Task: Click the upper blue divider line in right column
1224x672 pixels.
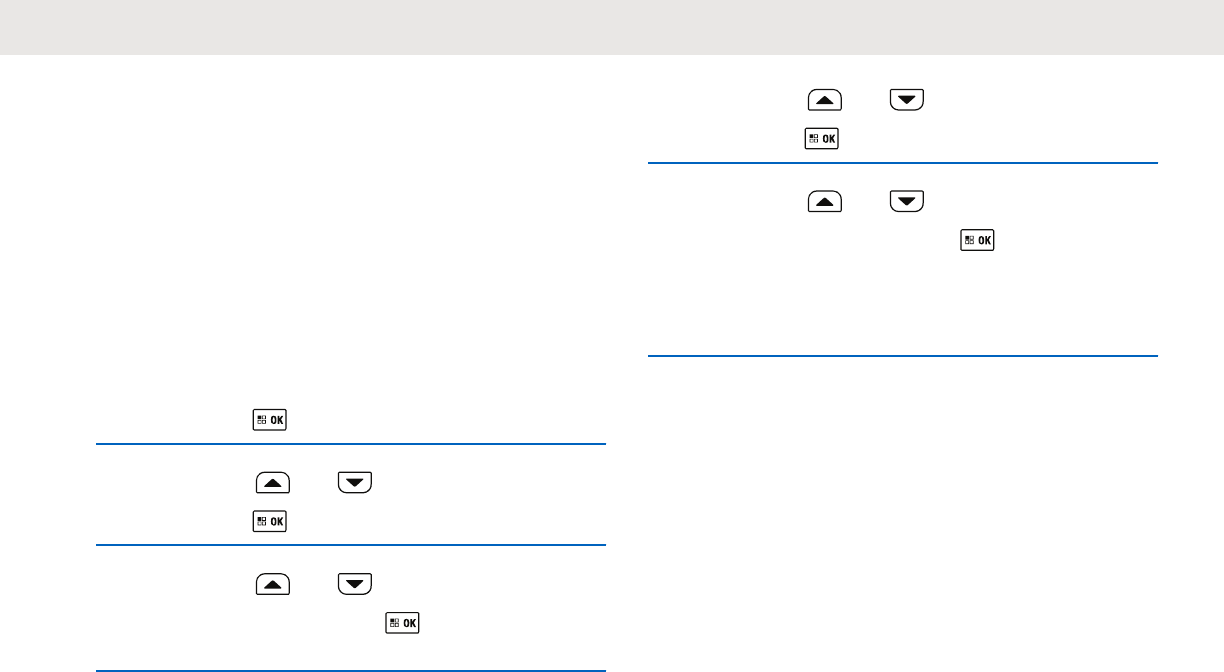Action: click(902, 163)
